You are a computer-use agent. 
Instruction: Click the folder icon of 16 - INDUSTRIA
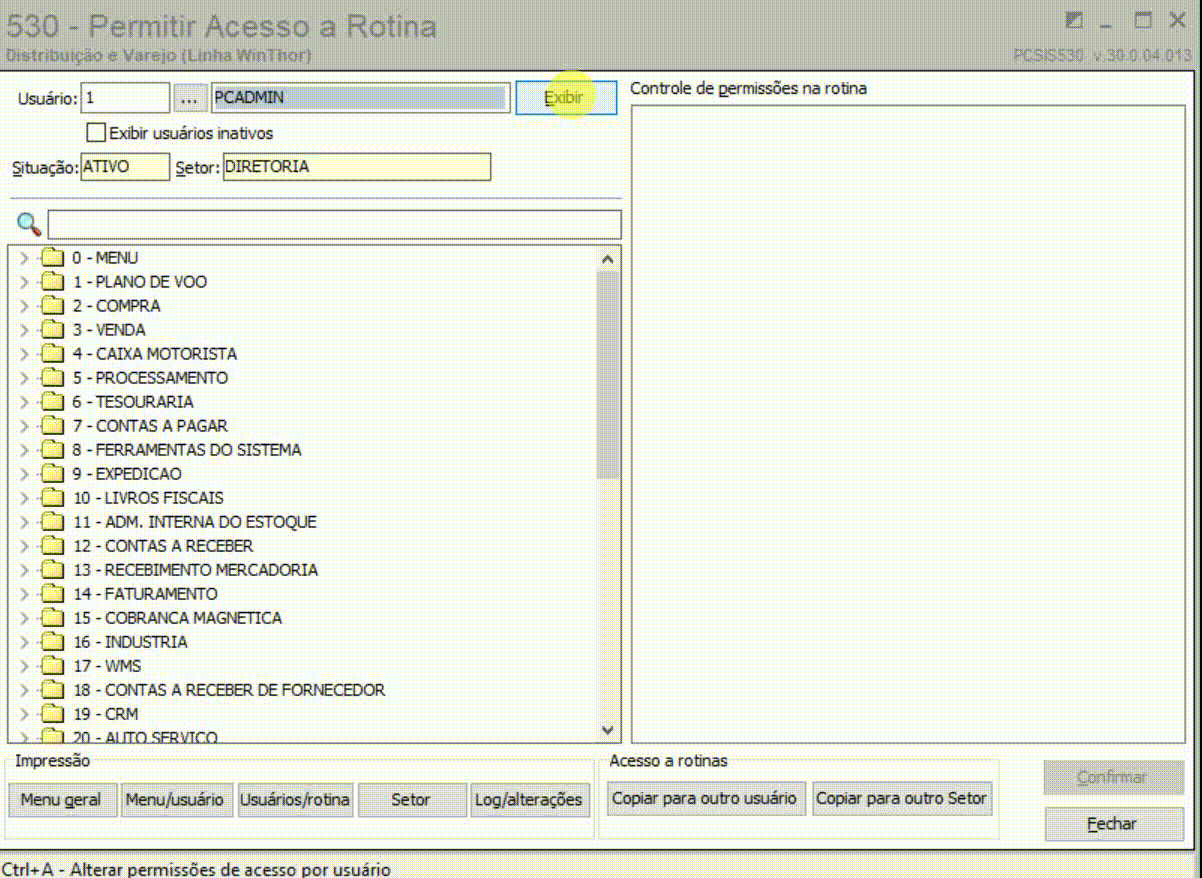(x=52, y=642)
